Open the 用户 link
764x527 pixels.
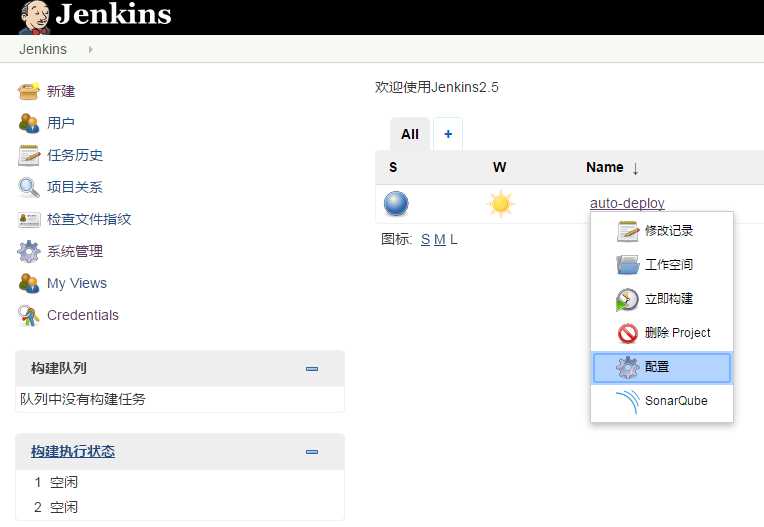click(61, 123)
